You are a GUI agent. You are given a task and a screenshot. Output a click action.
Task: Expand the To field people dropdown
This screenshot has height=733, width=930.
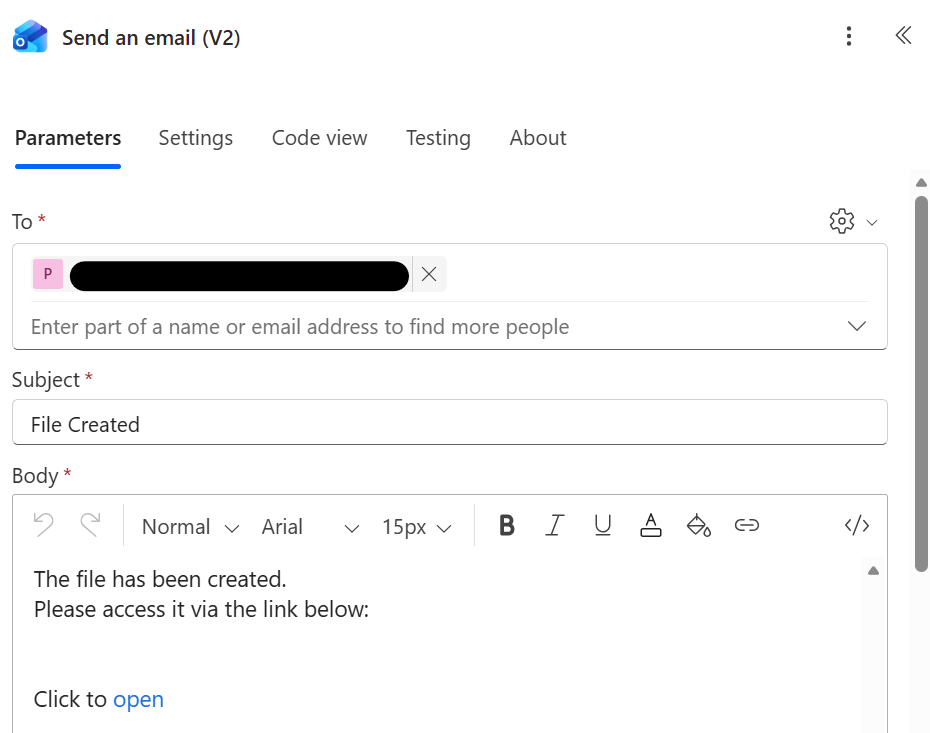point(857,327)
